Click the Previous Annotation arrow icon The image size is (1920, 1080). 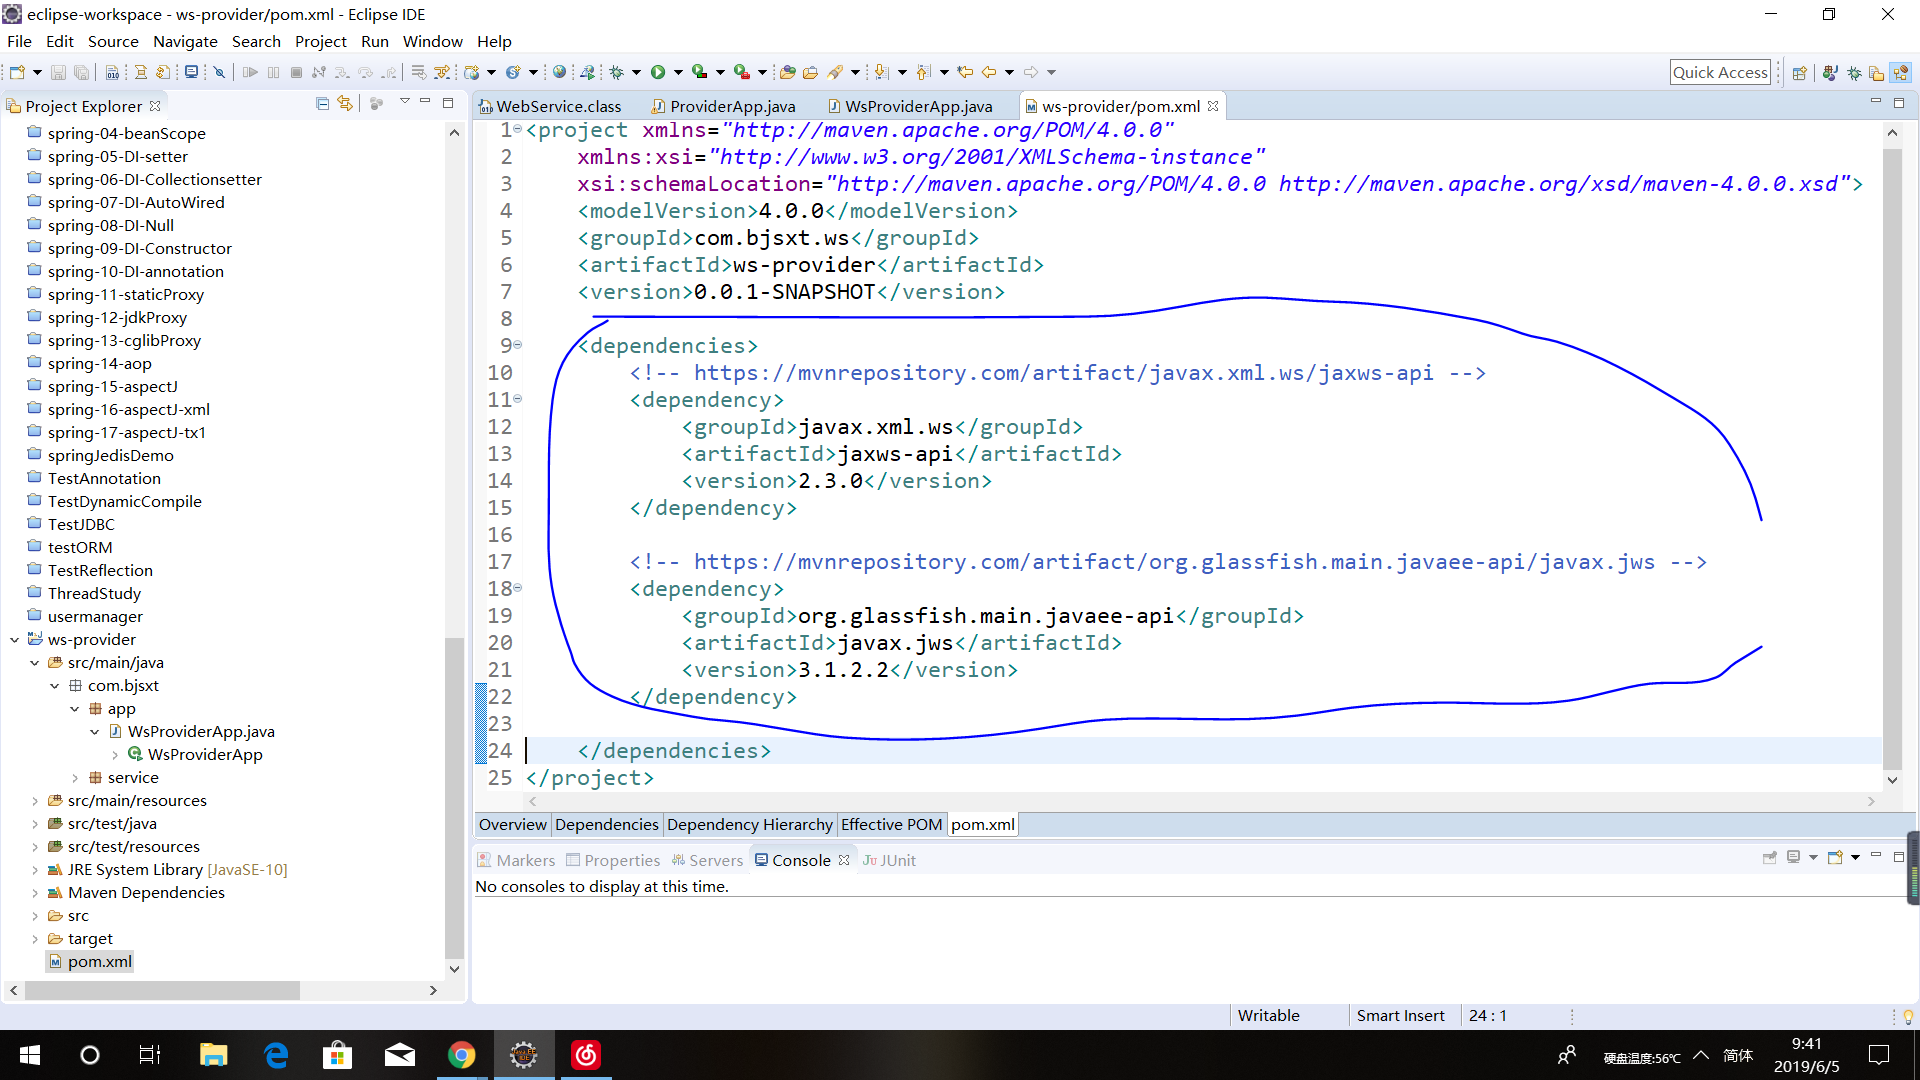tap(923, 72)
